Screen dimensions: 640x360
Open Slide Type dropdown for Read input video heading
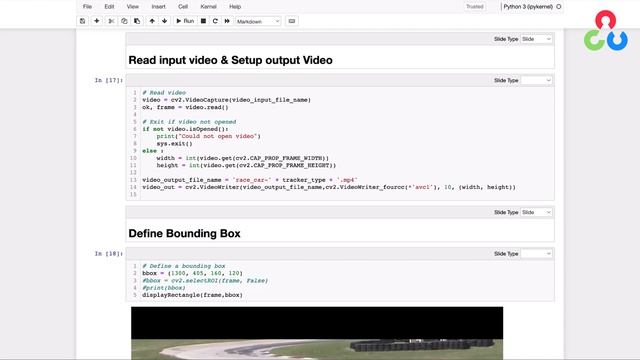pyautogui.click(x=536, y=39)
